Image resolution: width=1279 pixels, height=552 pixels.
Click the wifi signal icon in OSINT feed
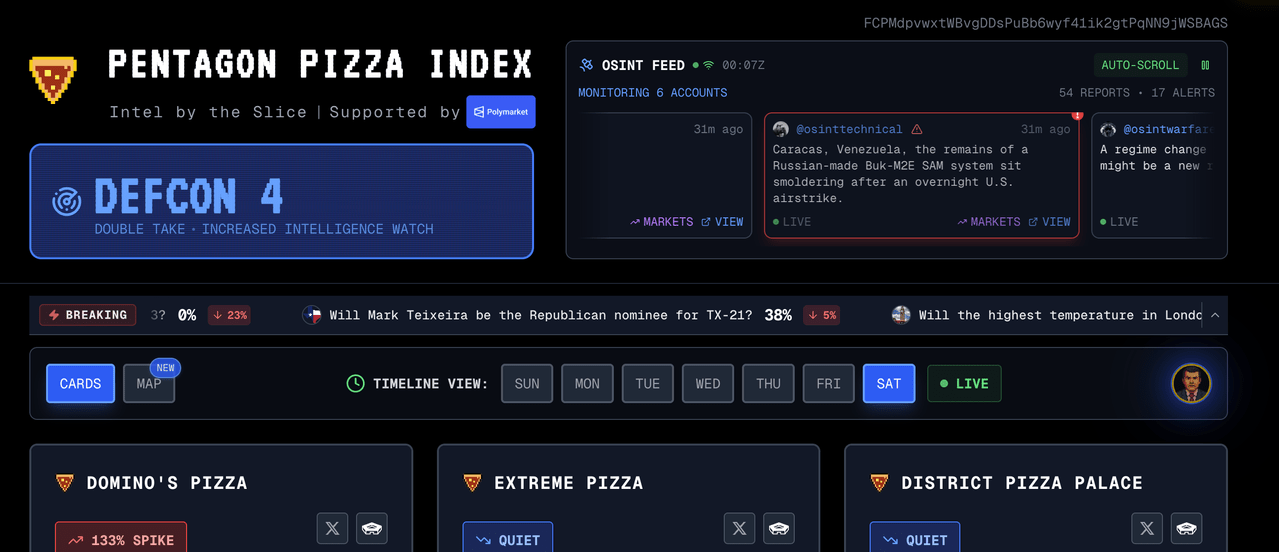coord(708,65)
